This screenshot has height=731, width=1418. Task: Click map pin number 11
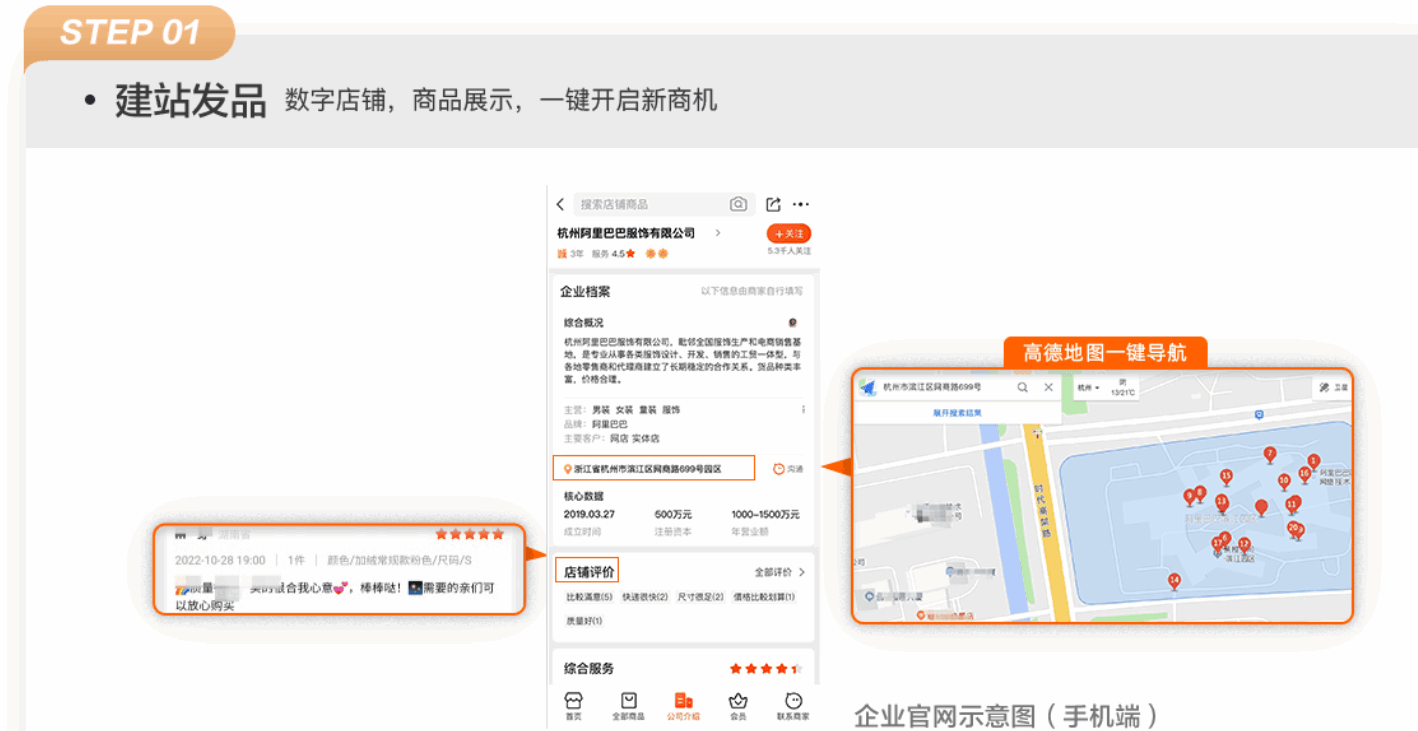pos(1292,505)
